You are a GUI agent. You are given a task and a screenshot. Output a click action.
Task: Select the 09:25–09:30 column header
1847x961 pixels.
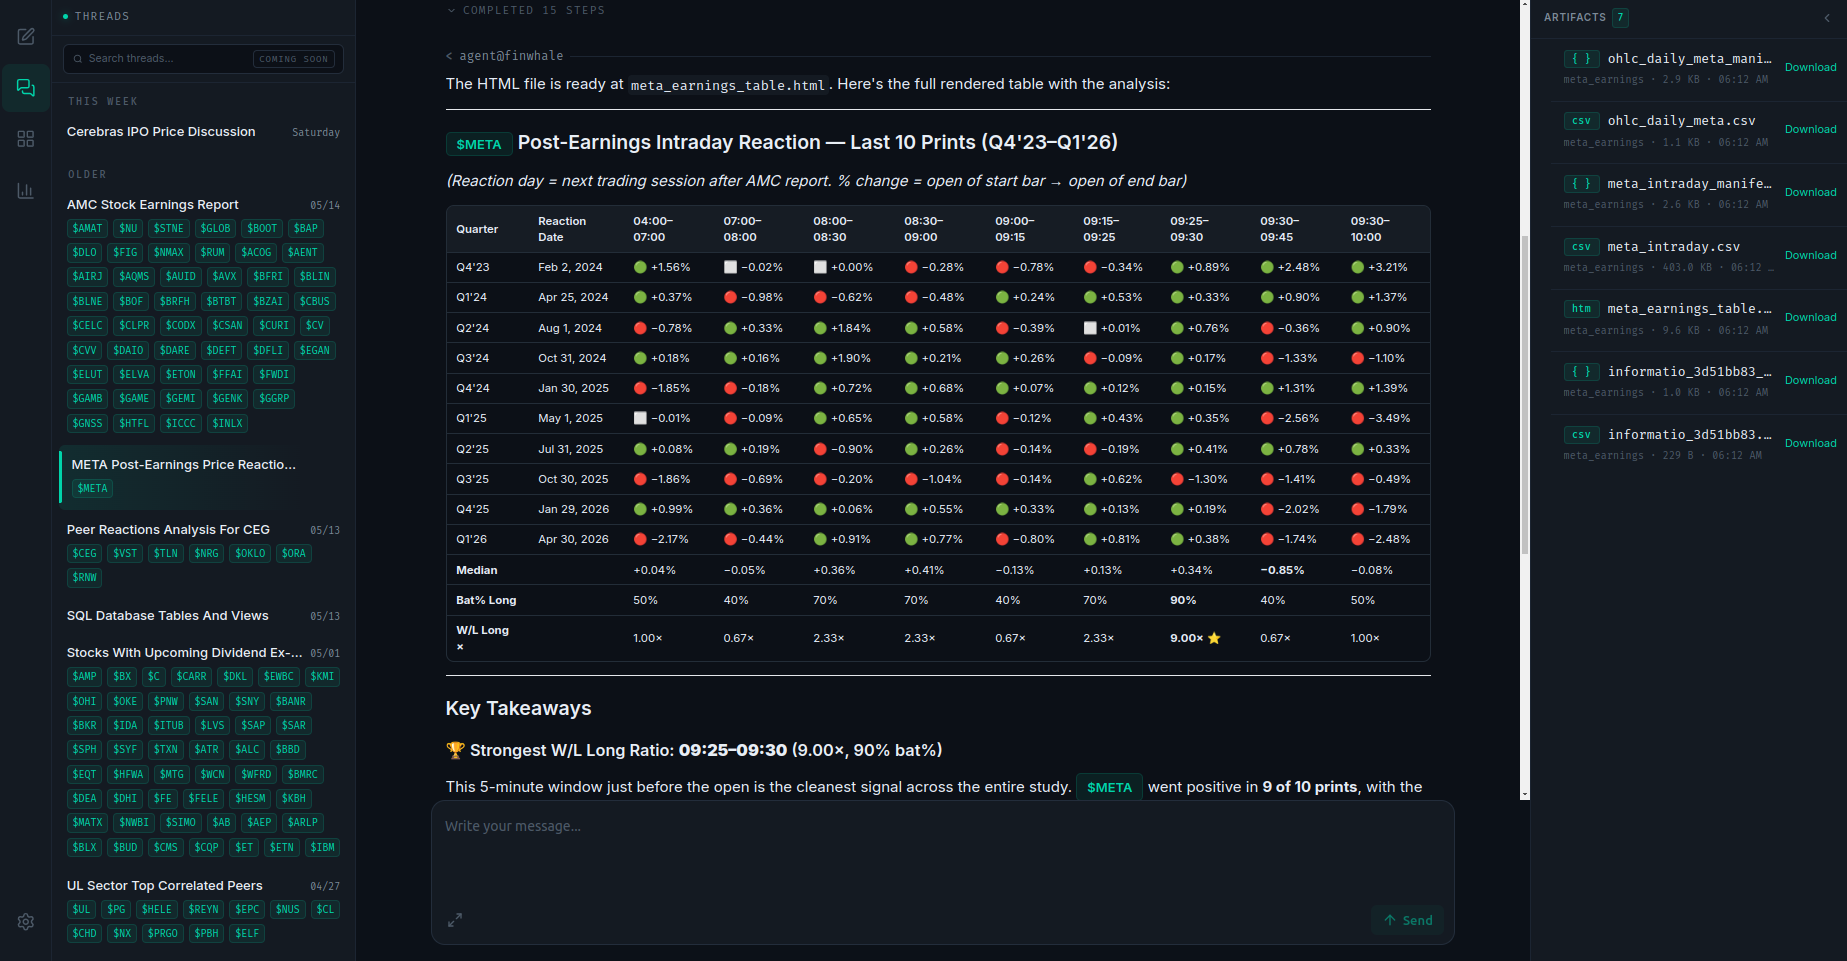(x=1190, y=229)
